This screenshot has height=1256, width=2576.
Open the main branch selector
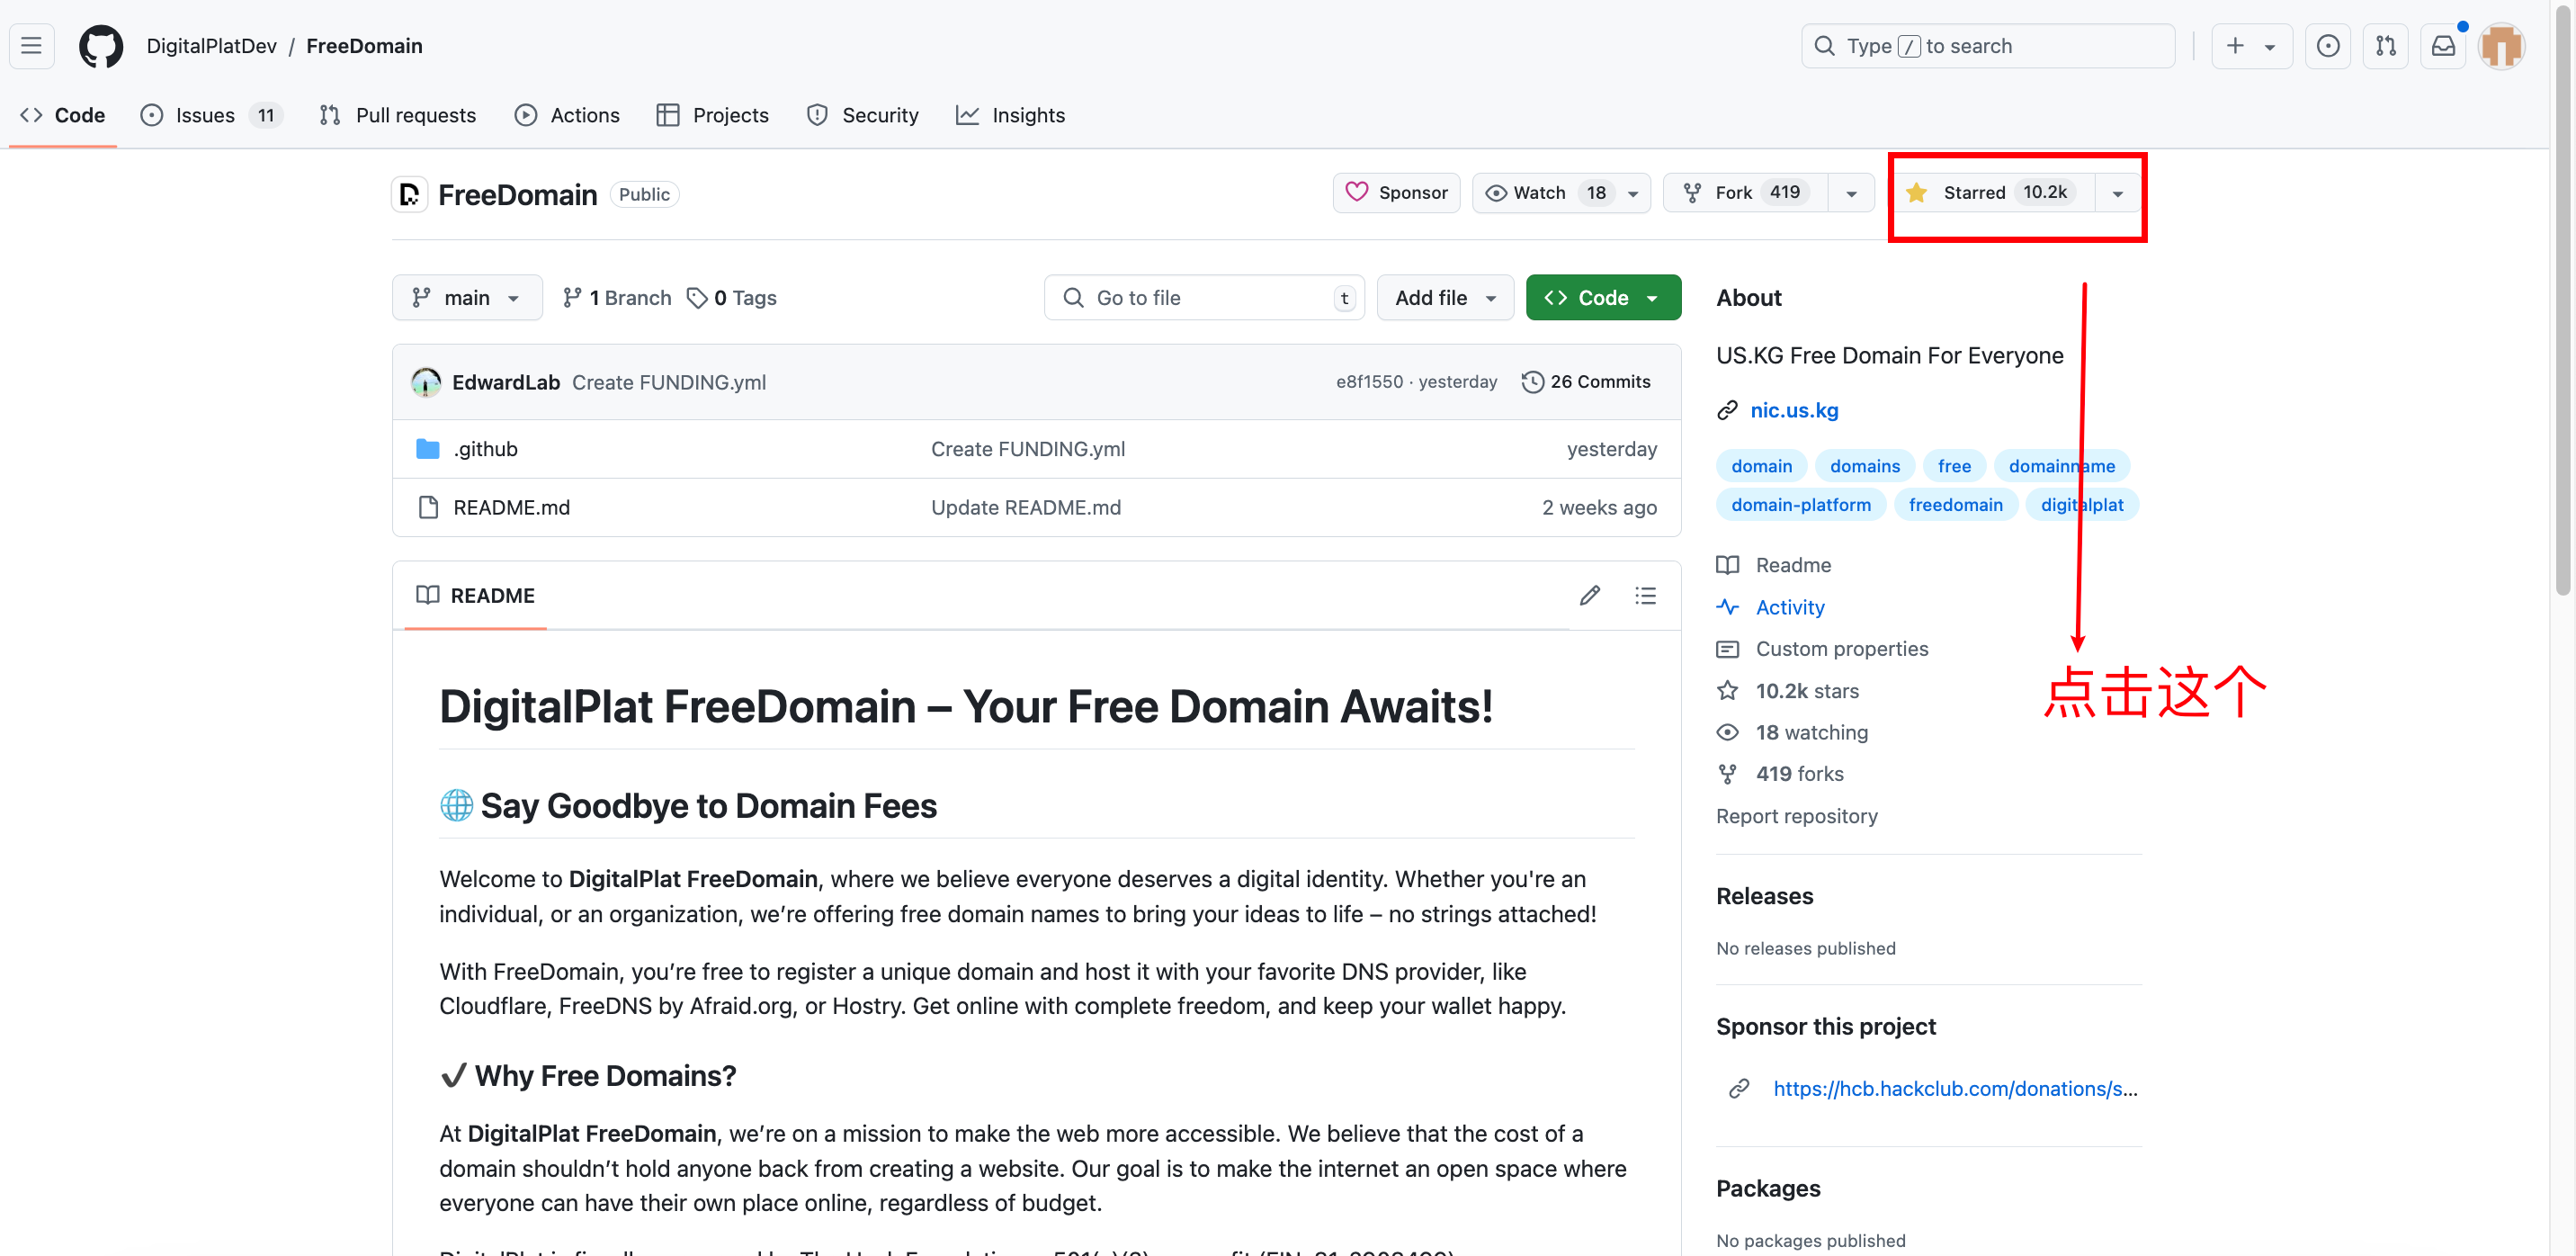[x=467, y=298]
